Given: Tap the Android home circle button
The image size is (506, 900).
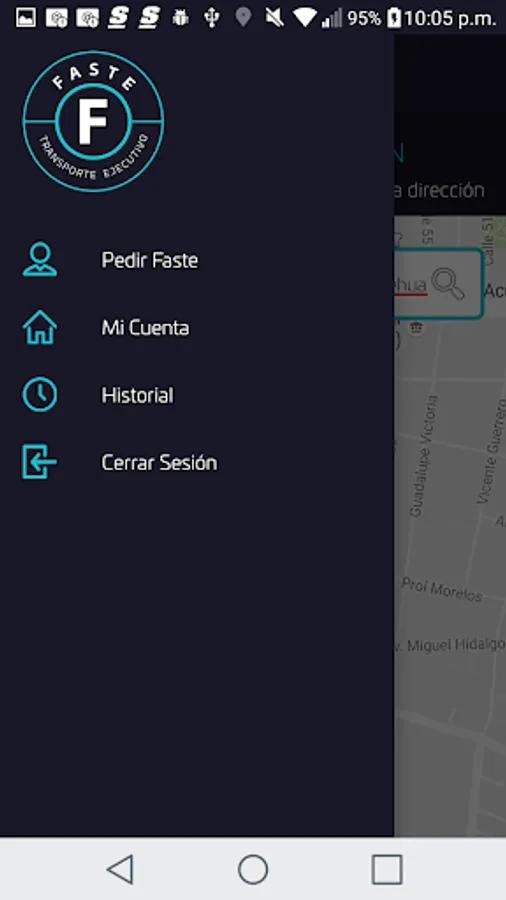Looking at the screenshot, I should [x=253, y=869].
